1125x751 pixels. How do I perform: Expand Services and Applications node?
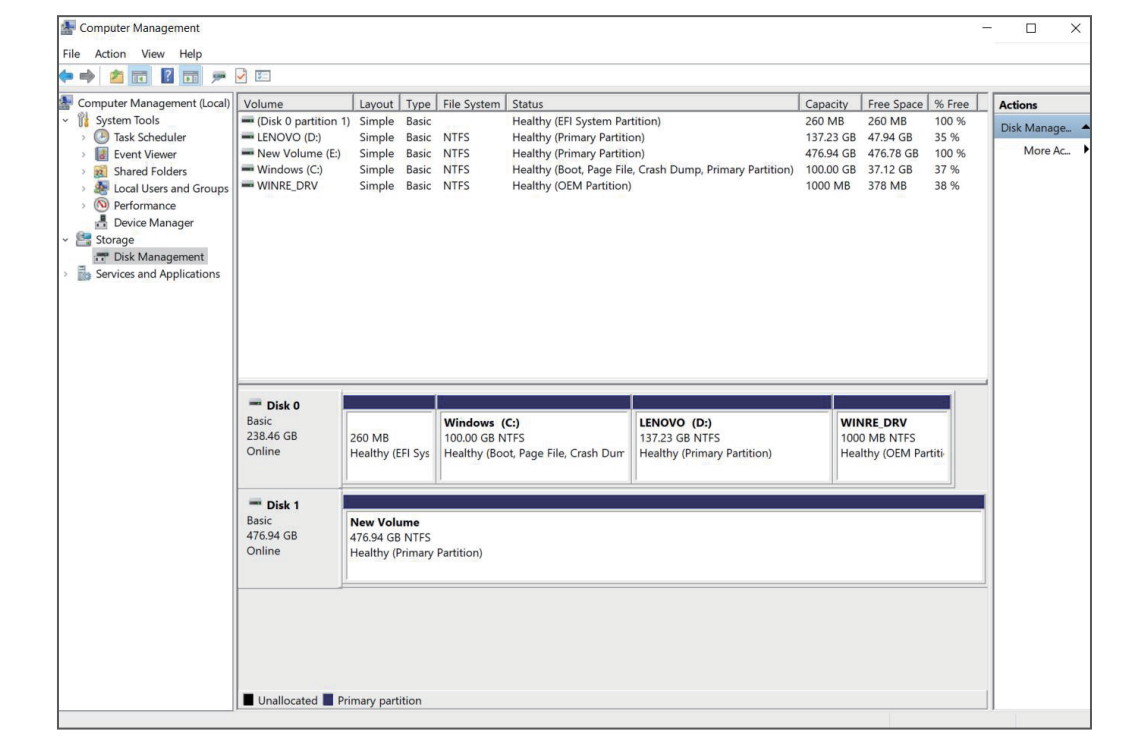66,274
